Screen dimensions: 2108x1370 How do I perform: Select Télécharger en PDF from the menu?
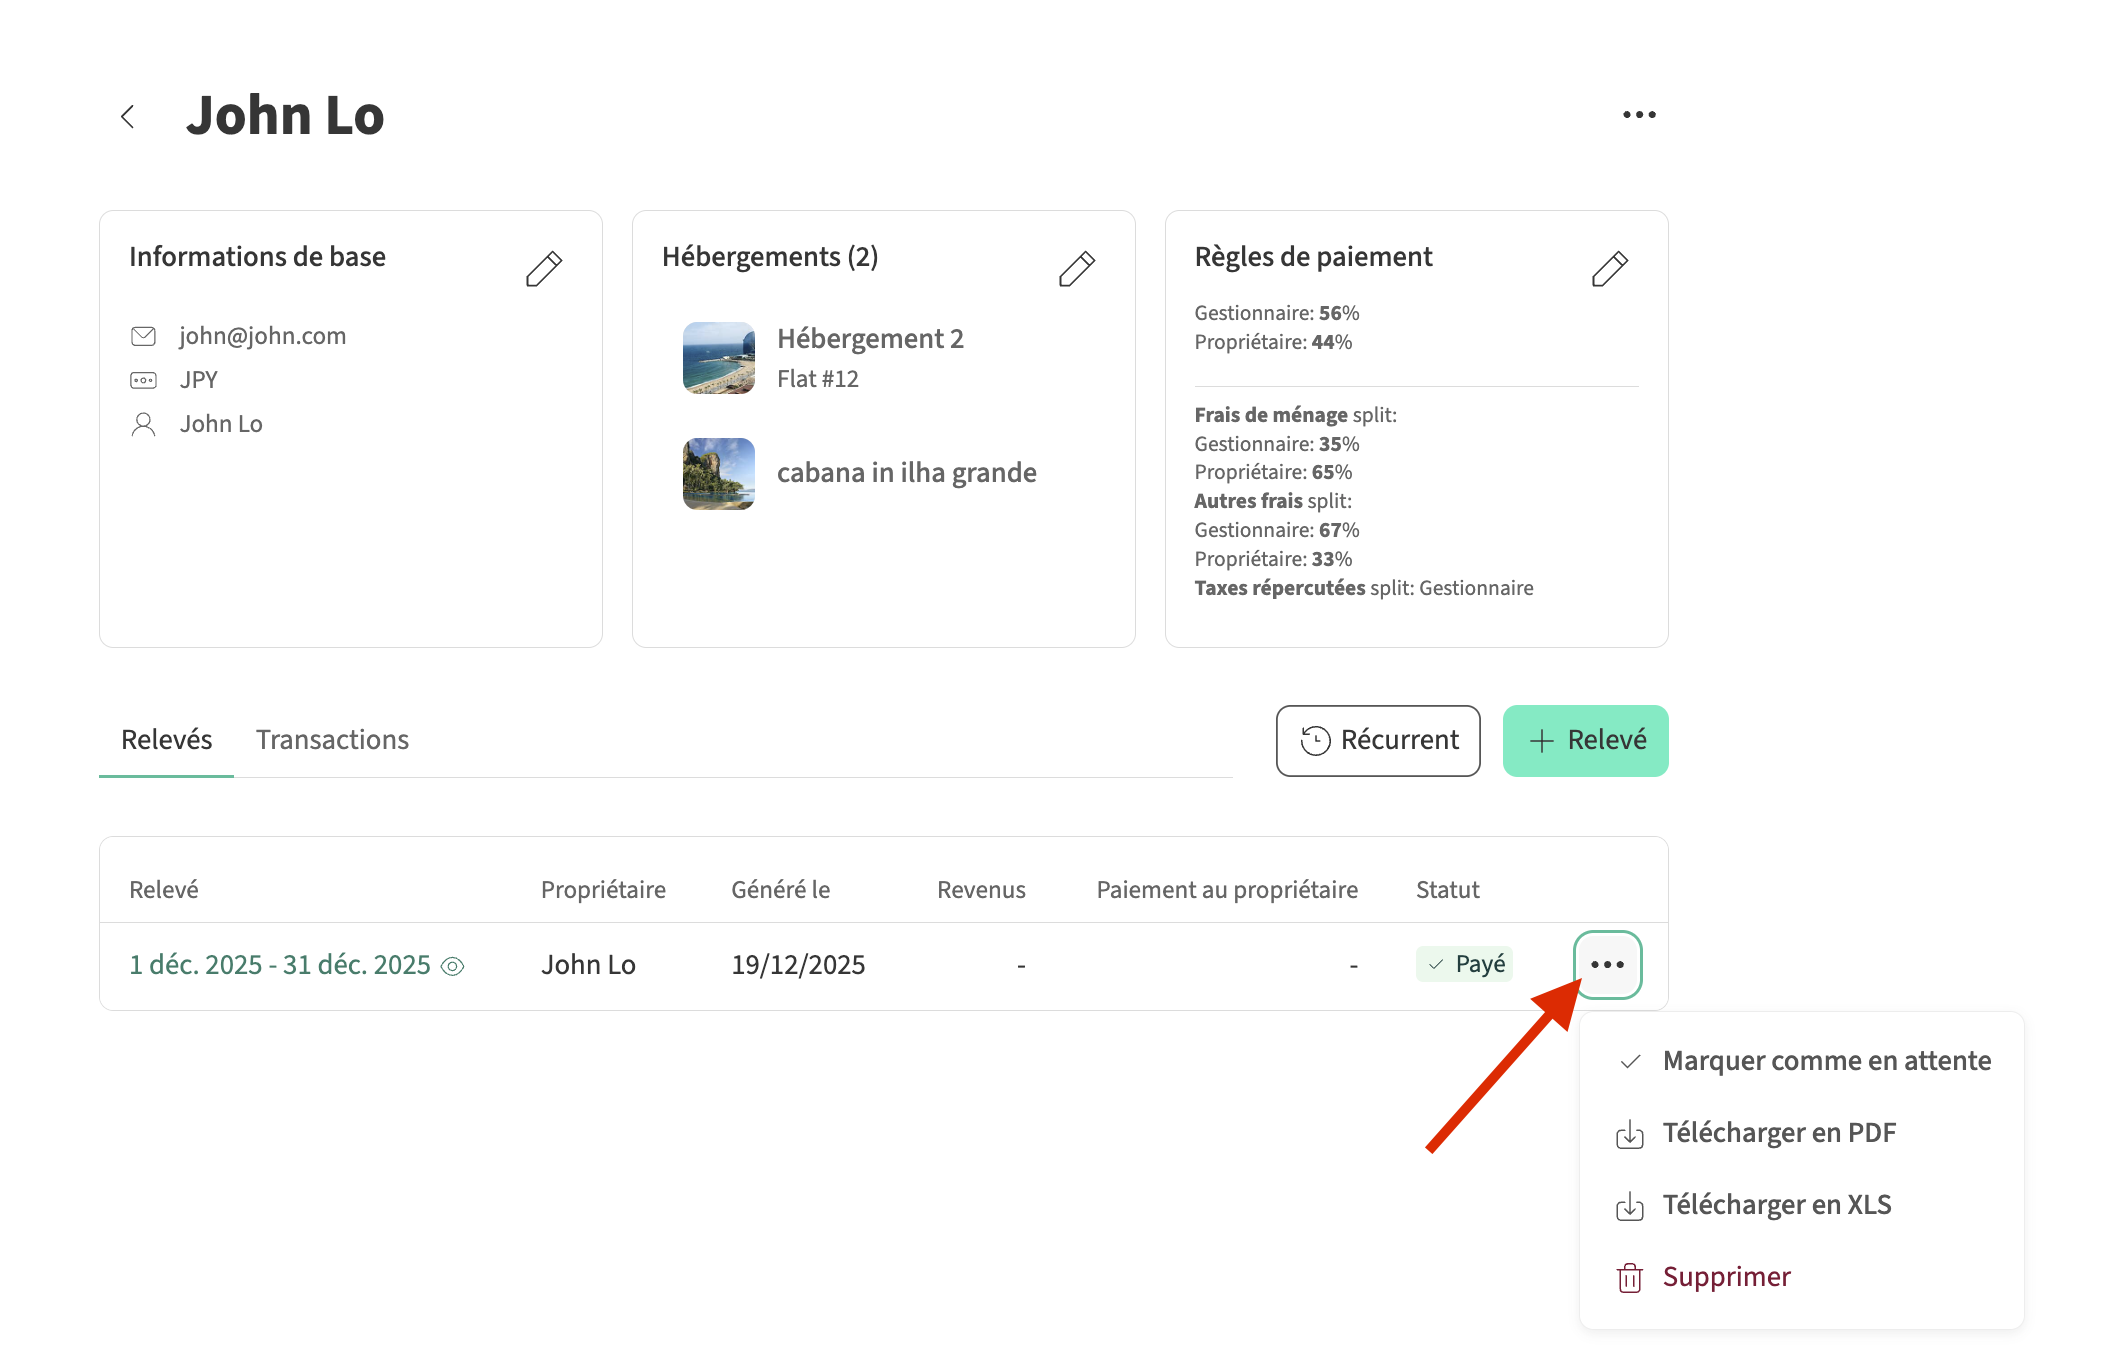coord(1778,1133)
